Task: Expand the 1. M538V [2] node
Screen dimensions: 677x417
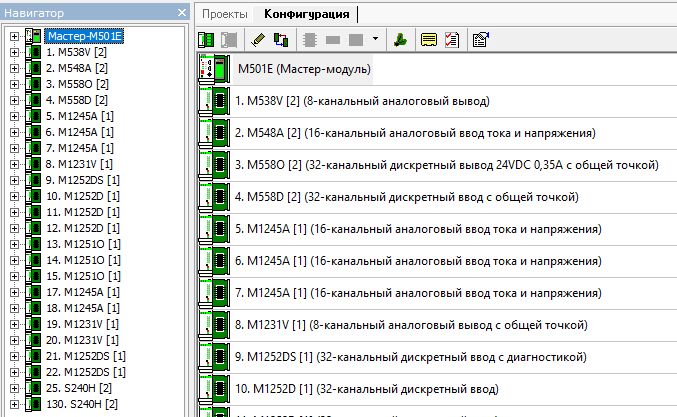Action: point(14,52)
